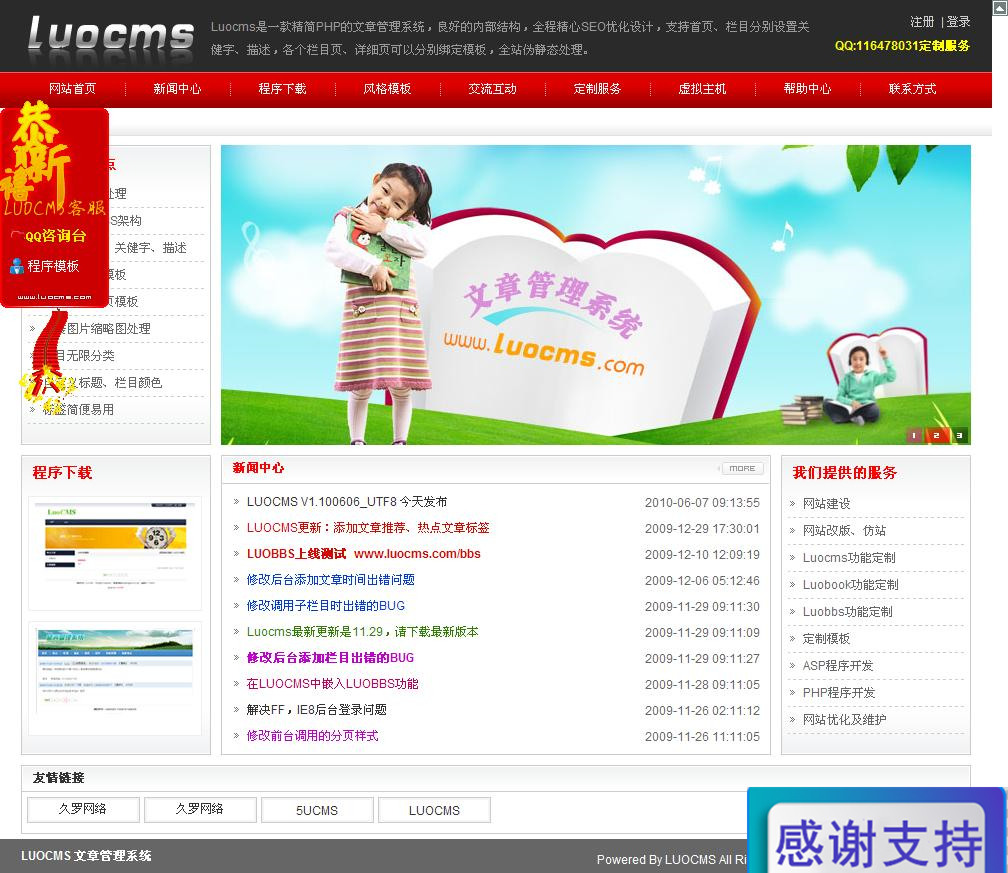
Task: Click the PHP程序开发 service link
Action: point(839,693)
